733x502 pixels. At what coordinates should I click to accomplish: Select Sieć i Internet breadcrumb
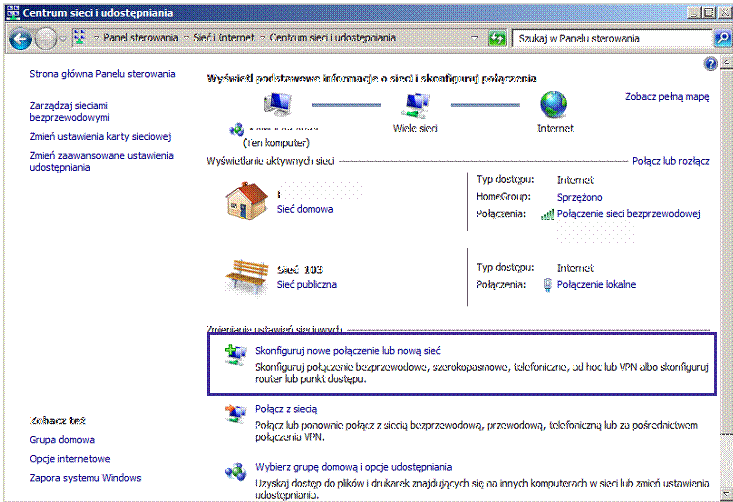click(x=224, y=38)
